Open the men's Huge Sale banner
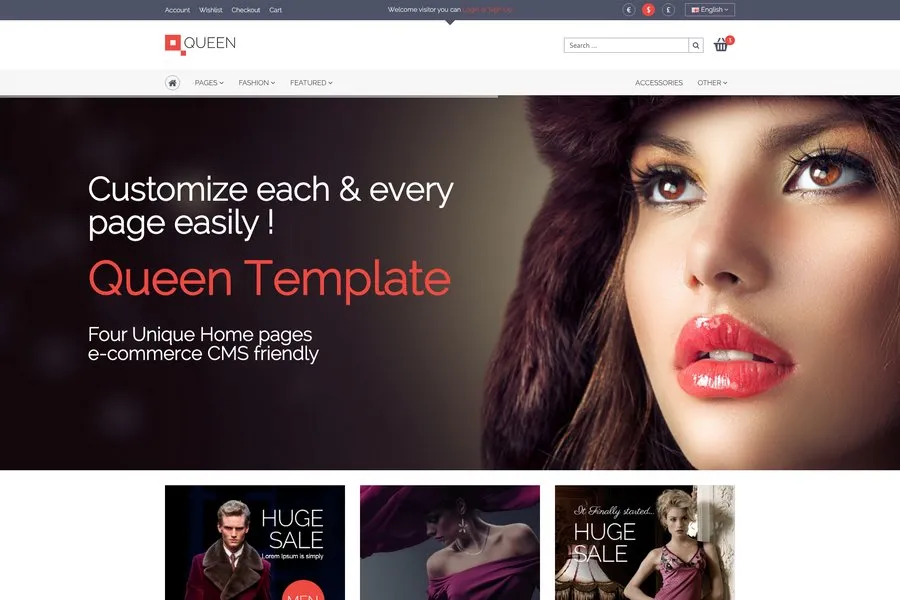Screen dimensions: 900x600 point(255,542)
